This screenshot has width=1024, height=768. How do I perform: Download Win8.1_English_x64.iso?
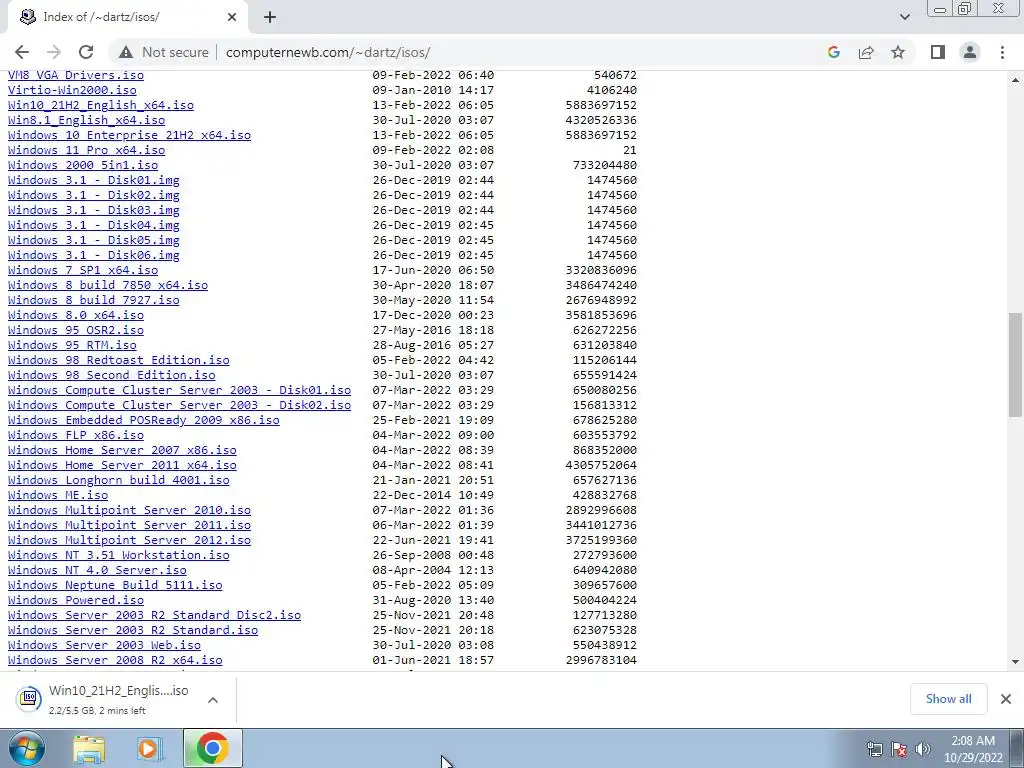[x=86, y=120]
